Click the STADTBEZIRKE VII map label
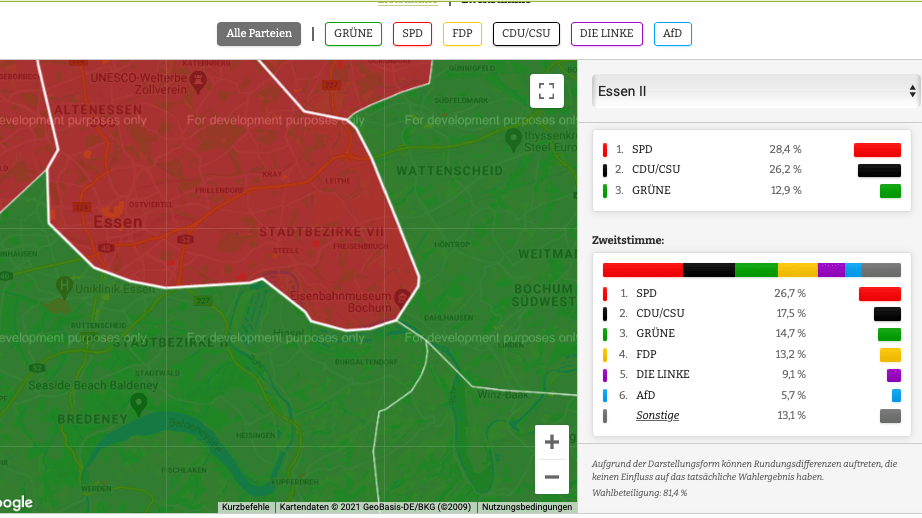Viewport: 922px width, 518px height. coord(321,232)
